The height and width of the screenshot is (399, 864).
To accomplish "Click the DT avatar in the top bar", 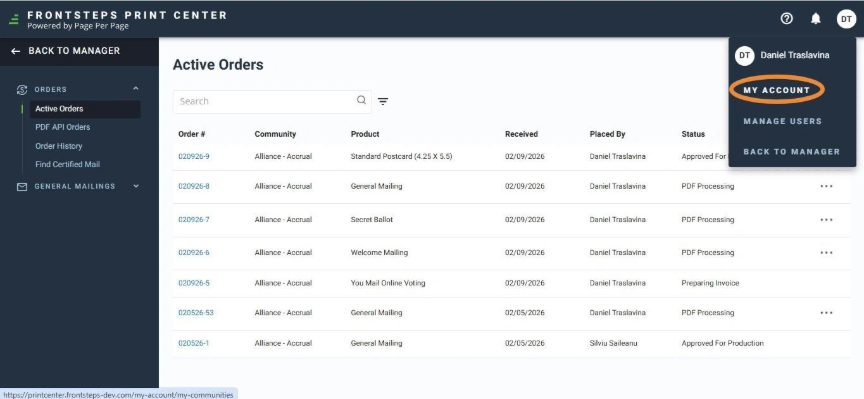I will click(x=846, y=19).
